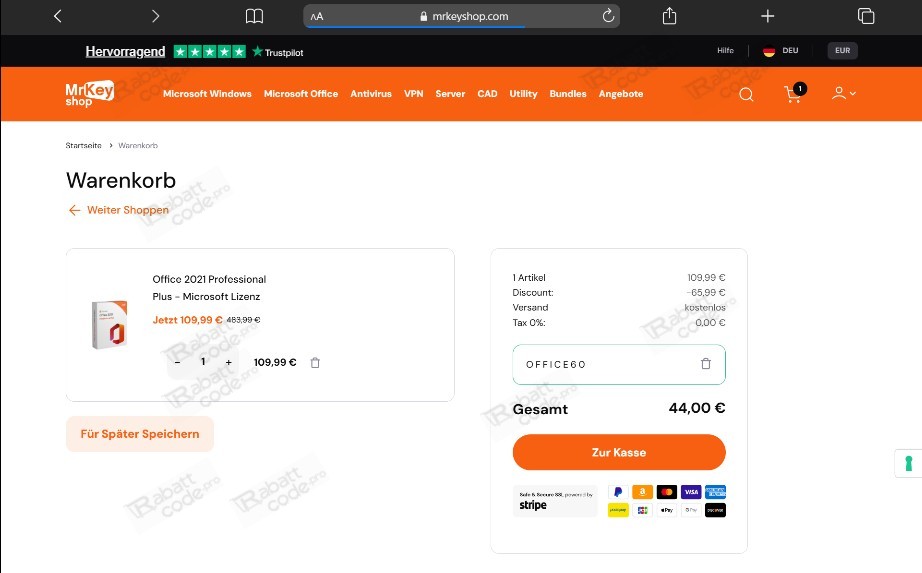Increase quantity with the plus button
Screen dimensions: 922x573
229,362
